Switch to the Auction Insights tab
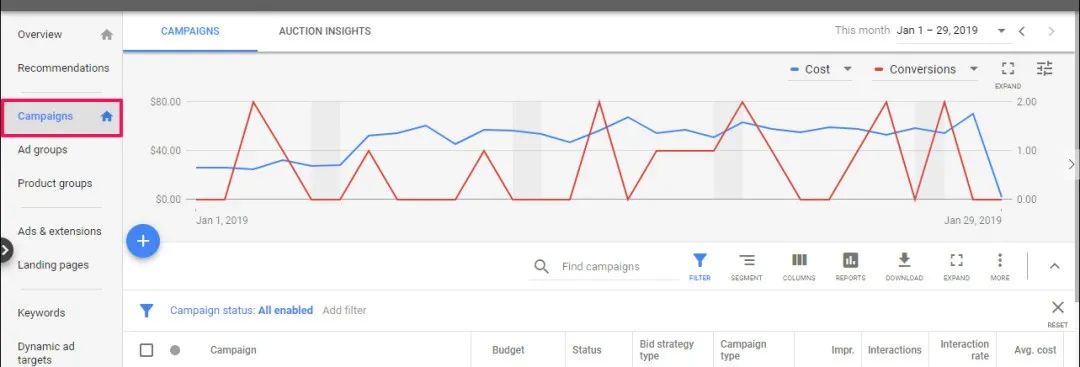Screen dimensions: 1080x367 coord(324,31)
